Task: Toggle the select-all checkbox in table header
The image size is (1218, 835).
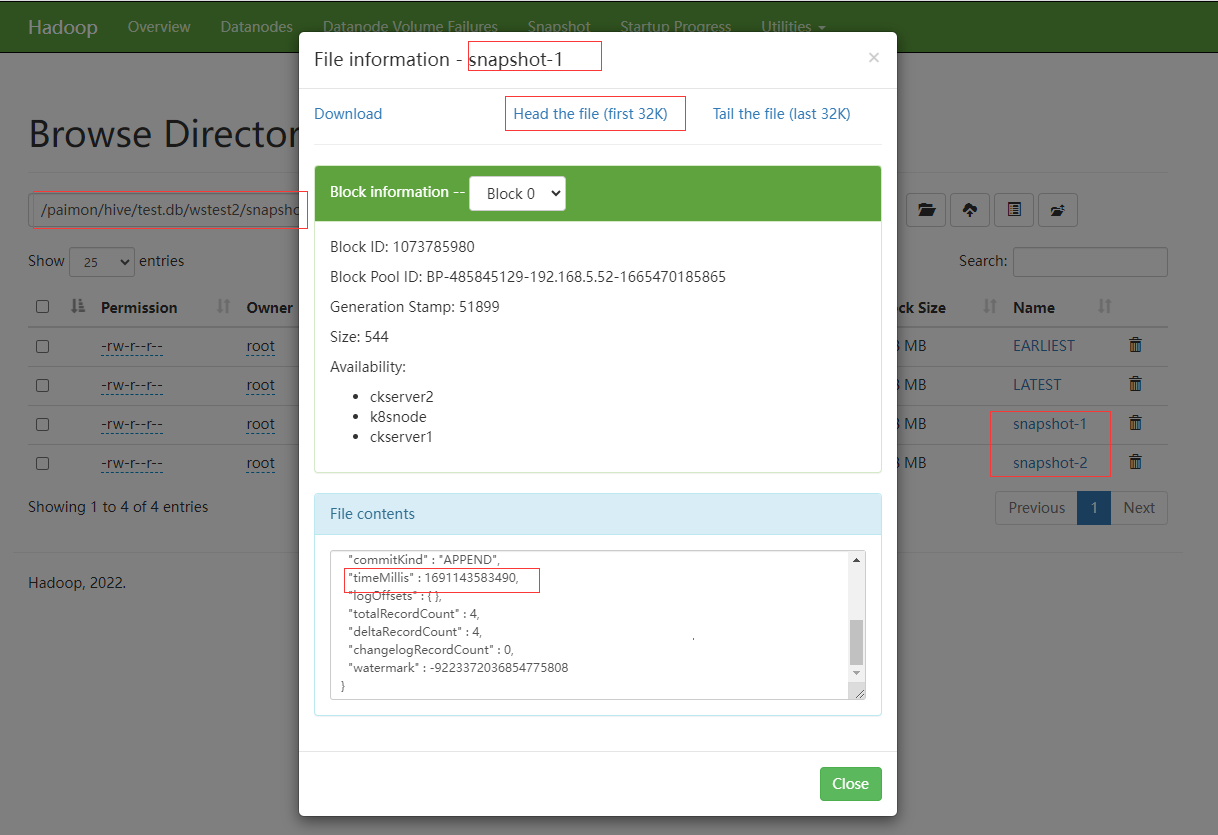Action: 42,307
